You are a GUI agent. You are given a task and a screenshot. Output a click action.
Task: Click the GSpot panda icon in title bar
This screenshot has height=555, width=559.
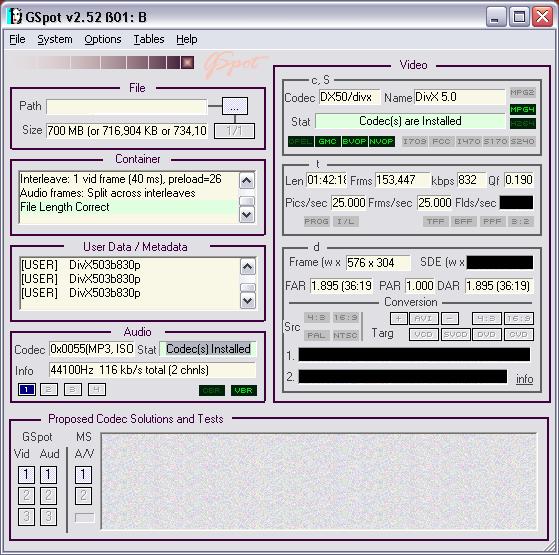(x=15, y=16)
